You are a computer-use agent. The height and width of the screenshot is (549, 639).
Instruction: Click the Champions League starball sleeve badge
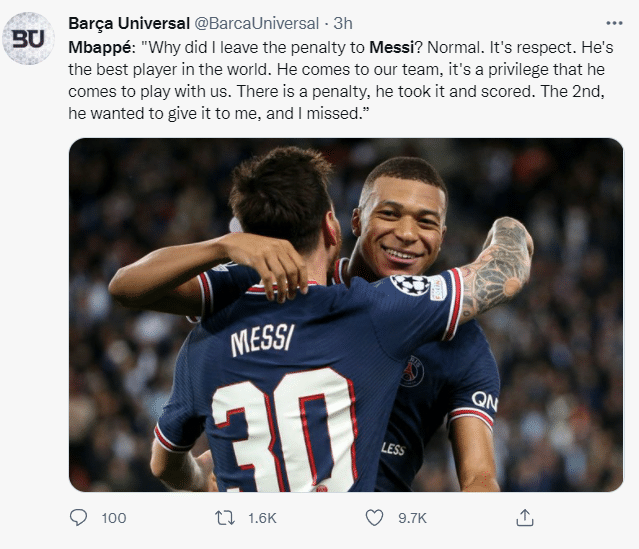(410, 285)
